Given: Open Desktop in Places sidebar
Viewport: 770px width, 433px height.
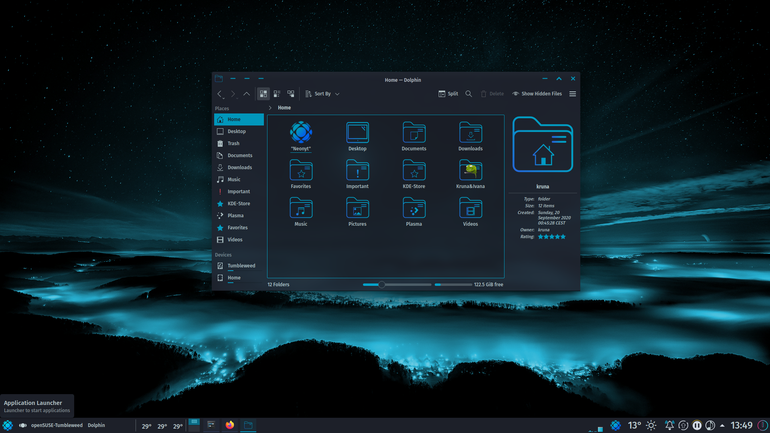Looking at the screenshot, I should [x=239, y=132].
